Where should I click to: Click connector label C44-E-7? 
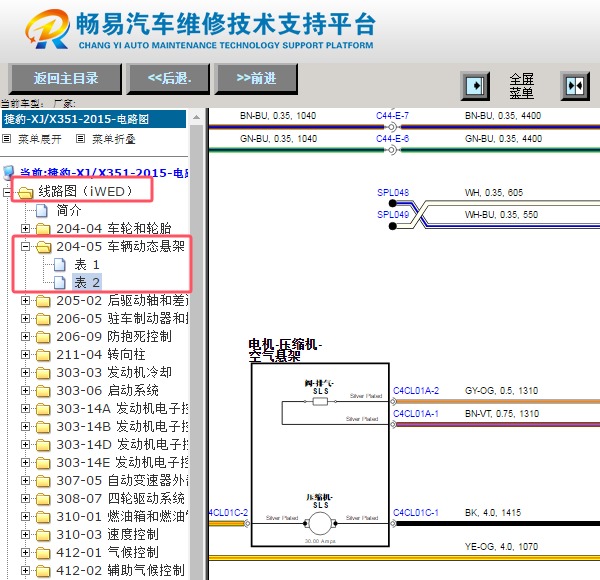click(x=392, y=116)
